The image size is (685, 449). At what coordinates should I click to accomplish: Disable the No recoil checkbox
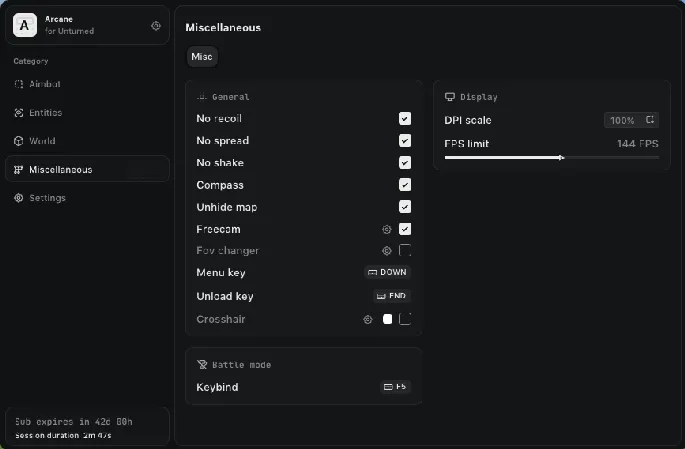(x=405, y=119)
